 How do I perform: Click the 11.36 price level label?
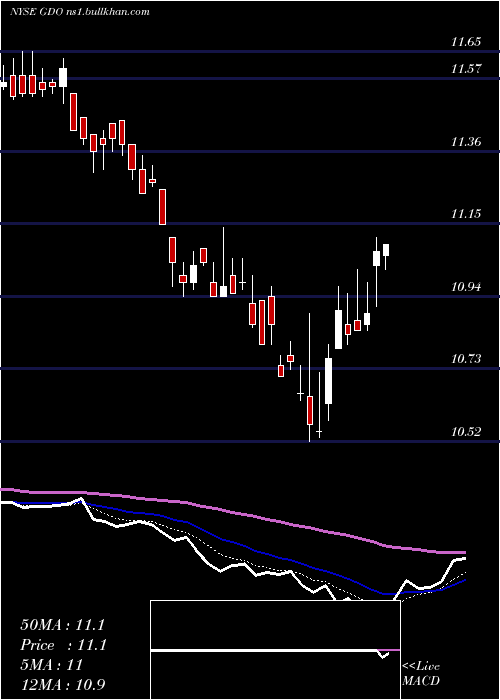point(466,142)
